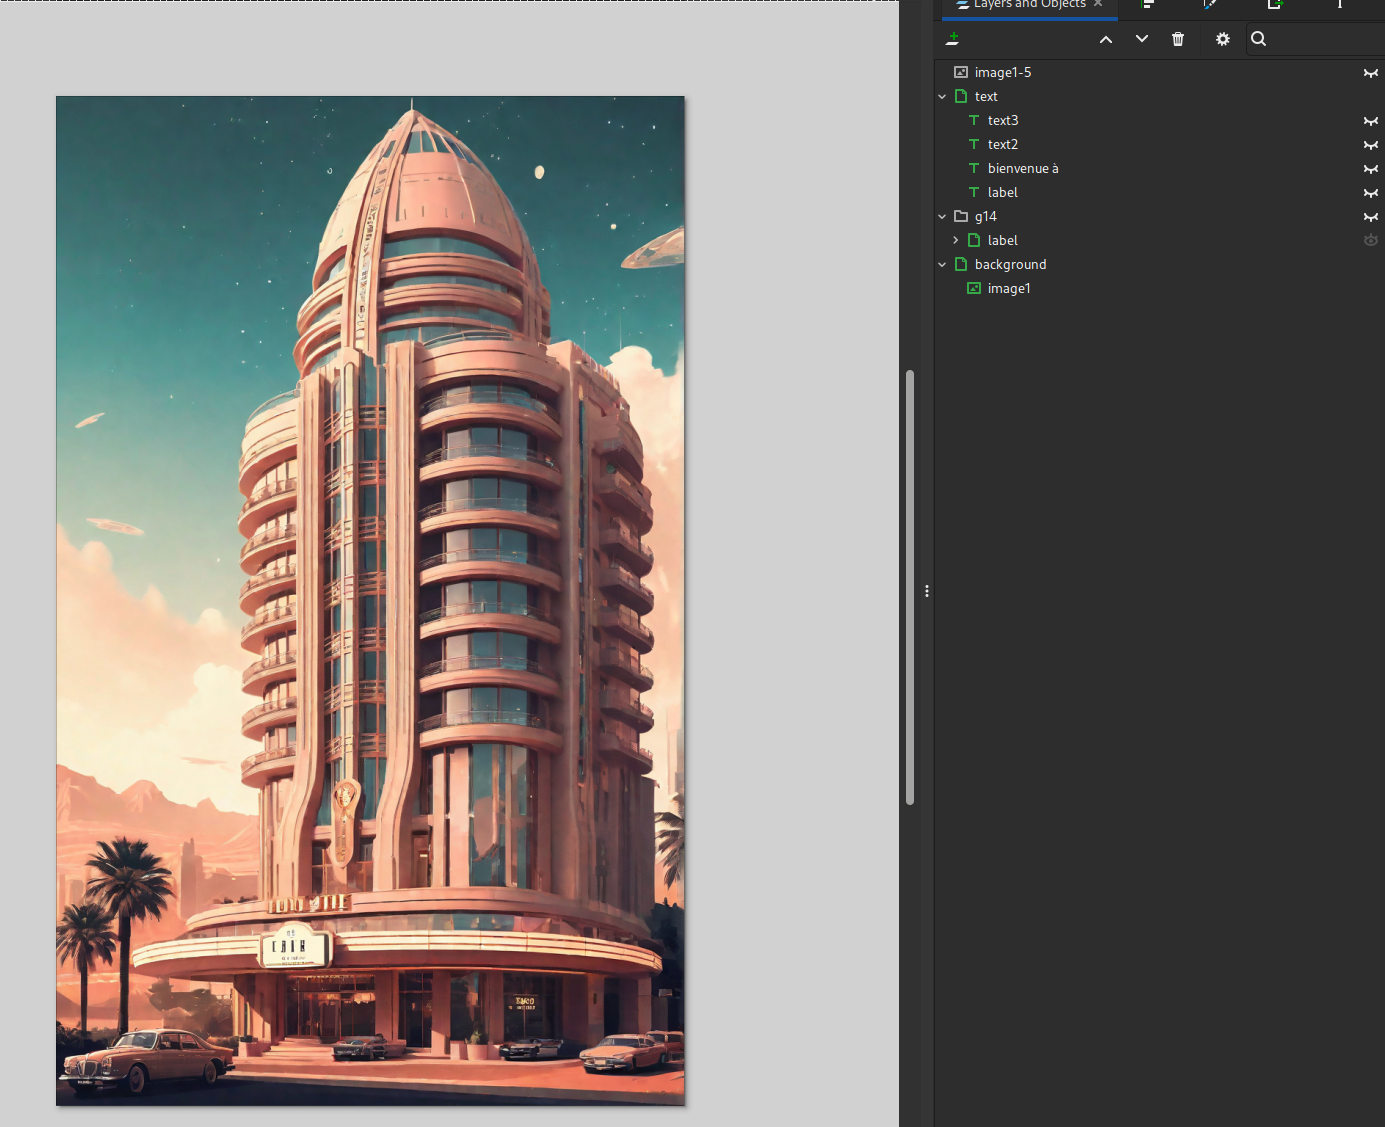The width and height of the screenshot is (1385, 1127).
Task: Select image1 in the background layer
Action: point(1008,289)
